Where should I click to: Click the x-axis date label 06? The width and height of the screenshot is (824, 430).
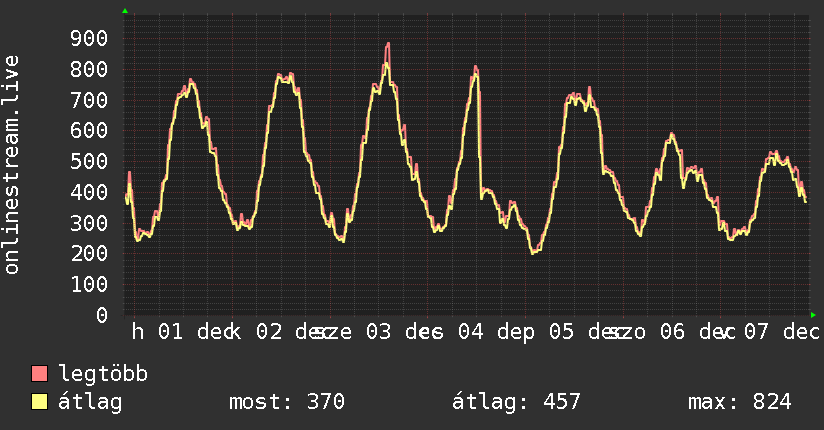673,332
